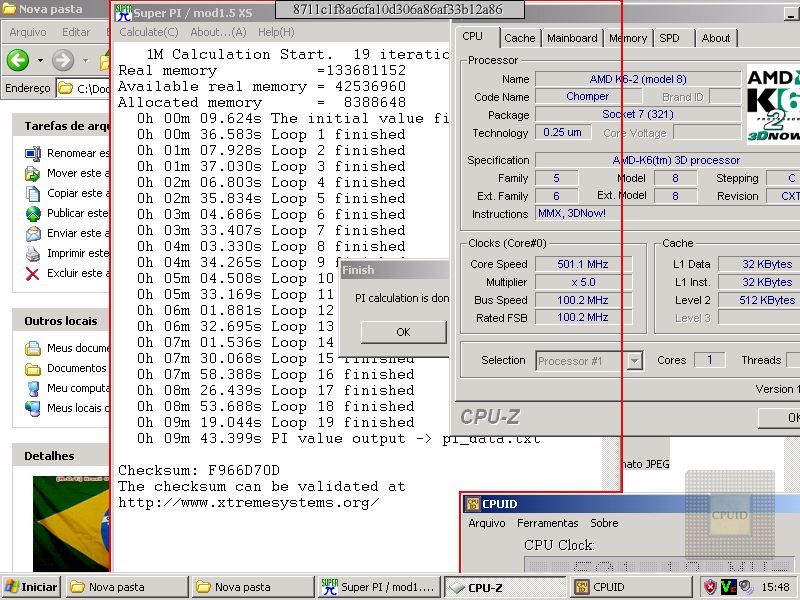The width and height of the screenshot is (800, 600).
Task: Open Arquivo menu in Nova pasta window
Action: [28, 32]
